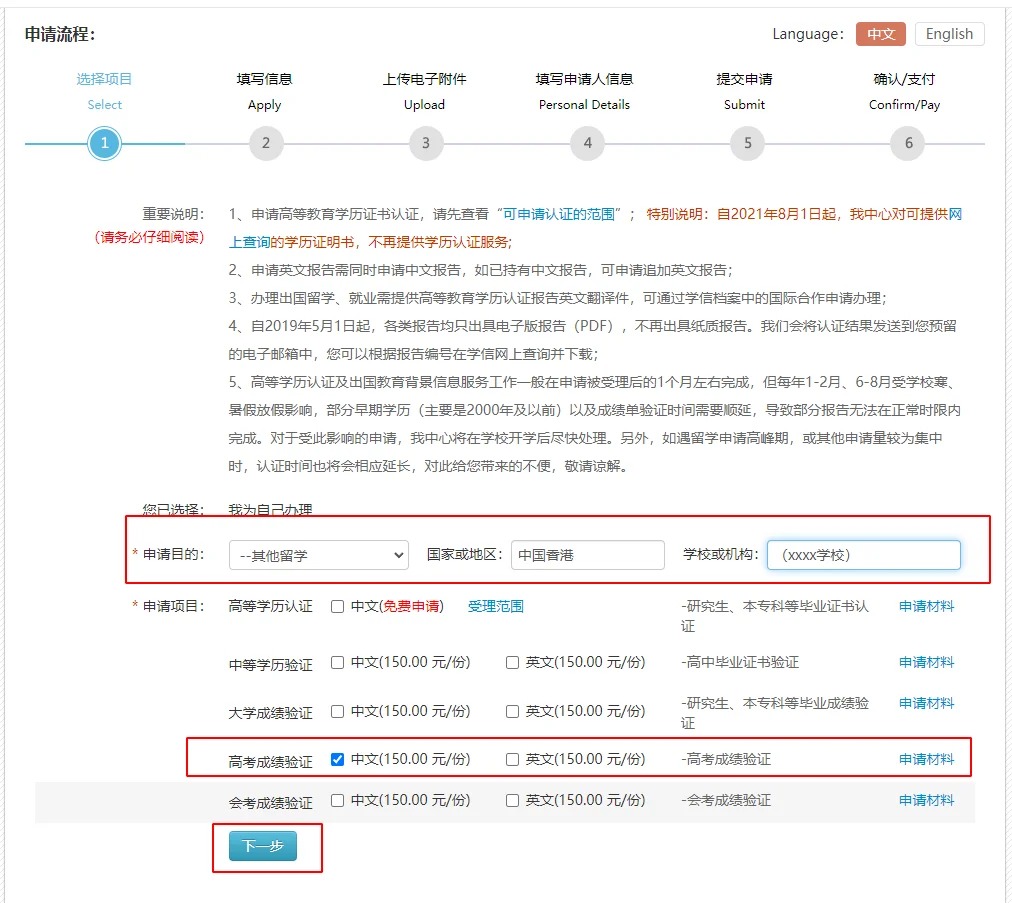Open 申请材料 link for 大学成绩验证
Screen dimensions: 1012x903
click(x=926, y=703)
